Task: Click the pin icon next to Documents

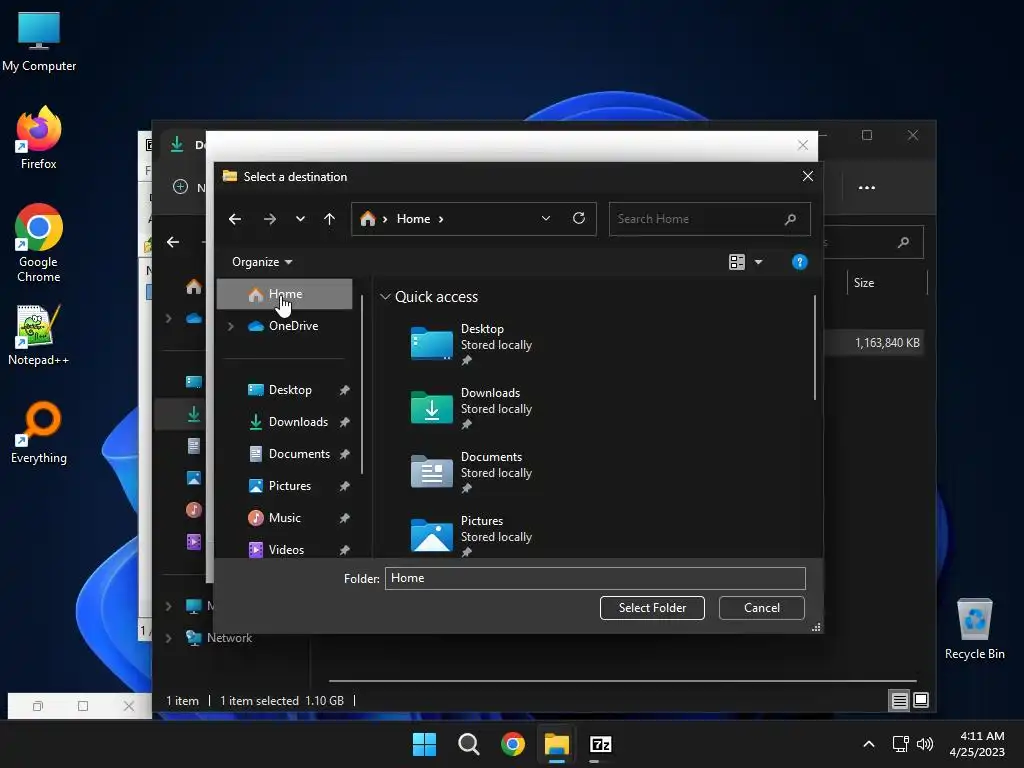Action: point(344,455)
